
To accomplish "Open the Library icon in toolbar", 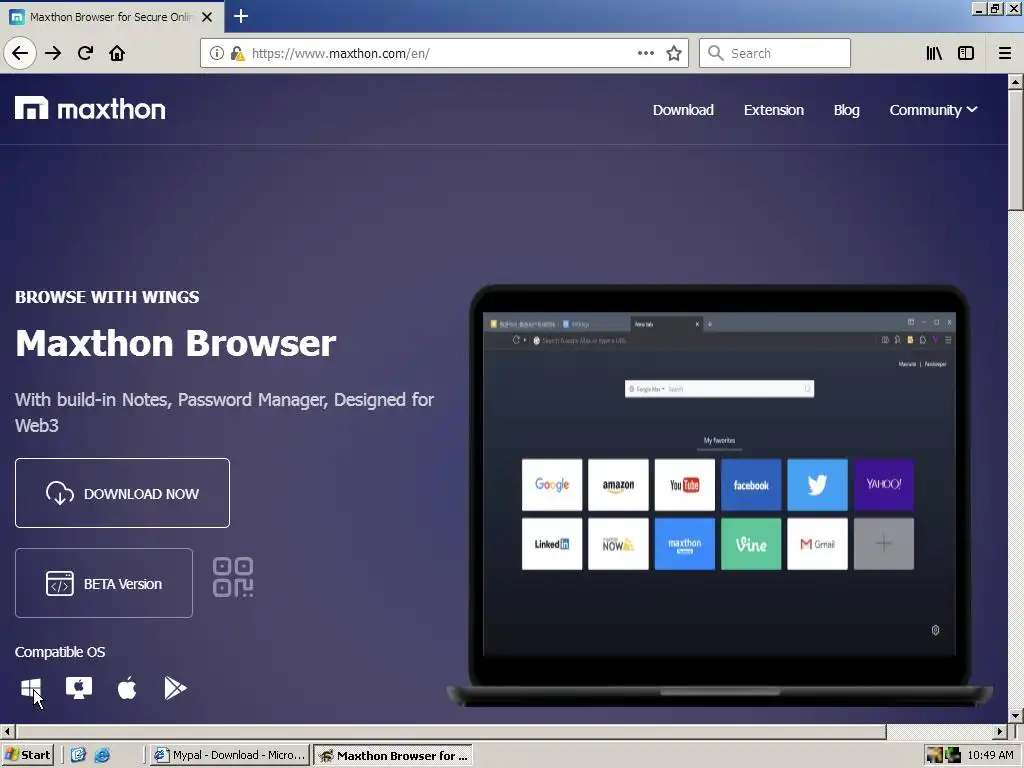I will click(934, 53).
